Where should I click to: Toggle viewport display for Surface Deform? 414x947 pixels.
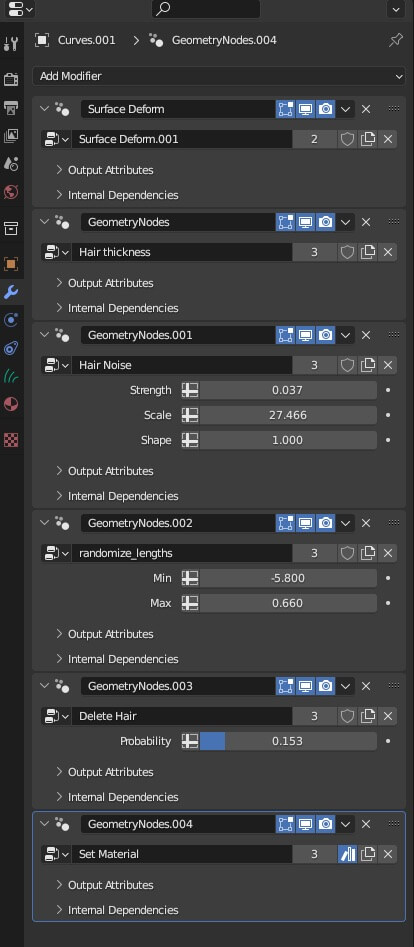pos(305,109)
